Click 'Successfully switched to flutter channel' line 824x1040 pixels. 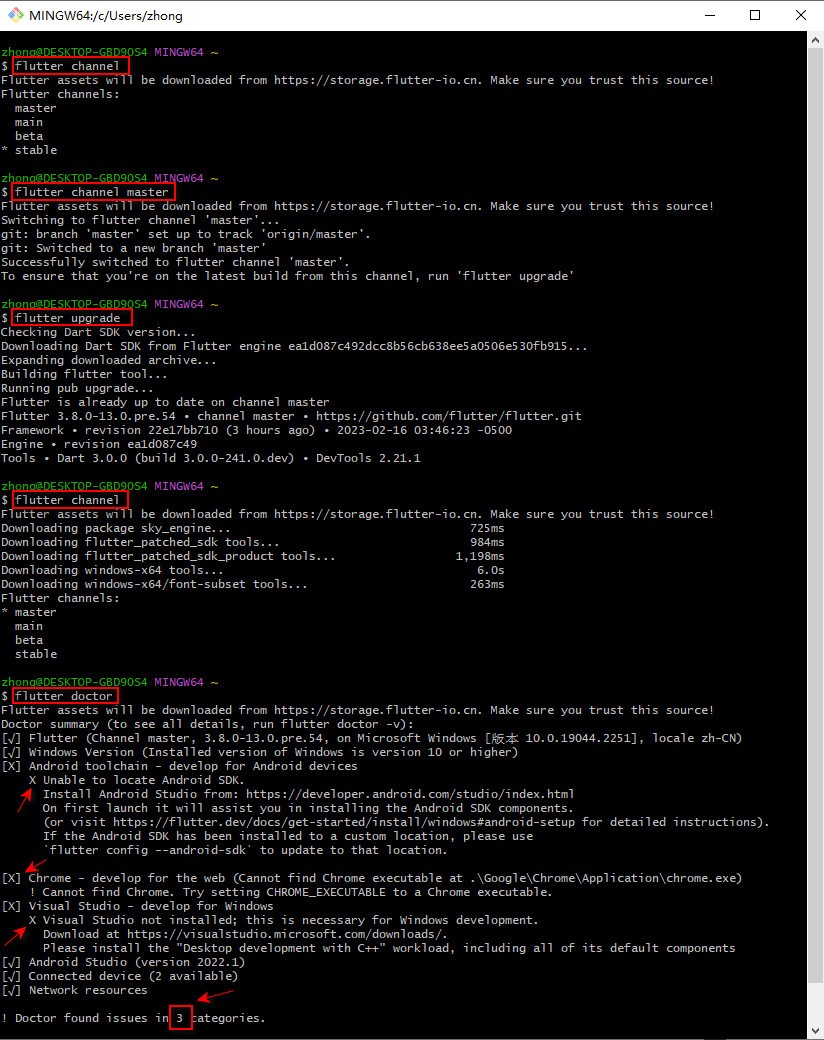[175, 262]
